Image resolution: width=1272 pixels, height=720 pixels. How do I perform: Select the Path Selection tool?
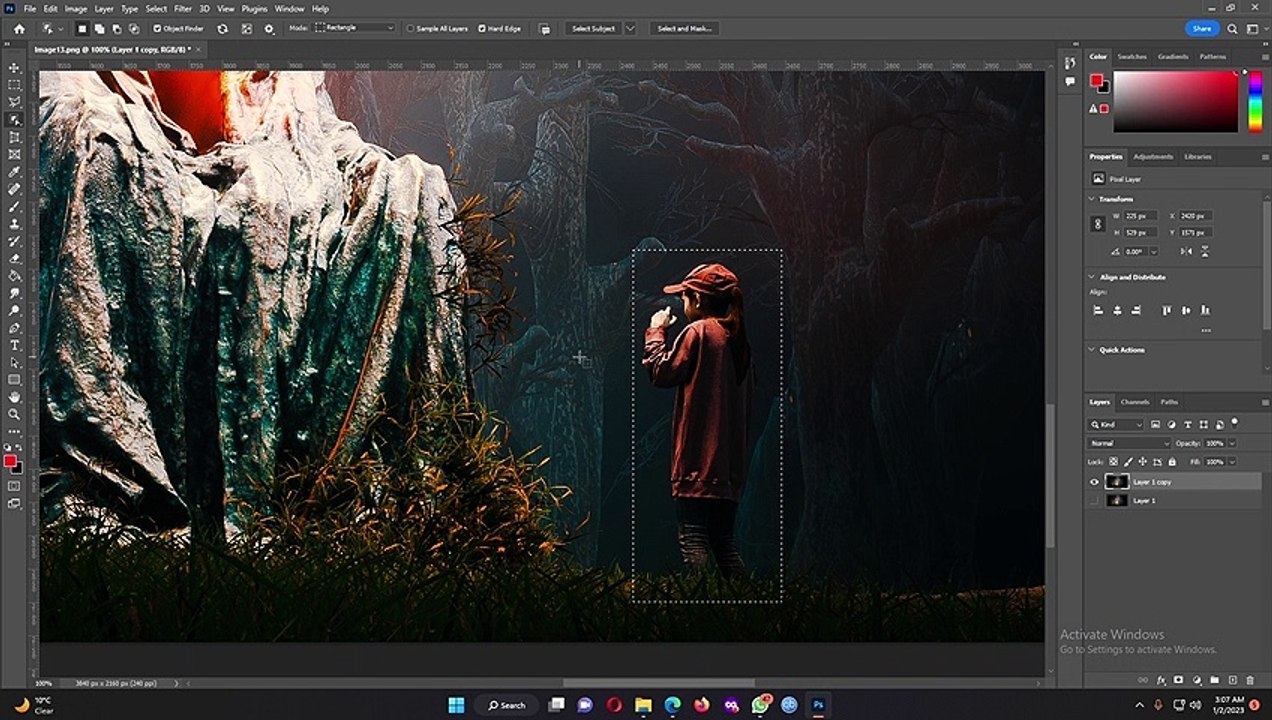coord(14,363)
